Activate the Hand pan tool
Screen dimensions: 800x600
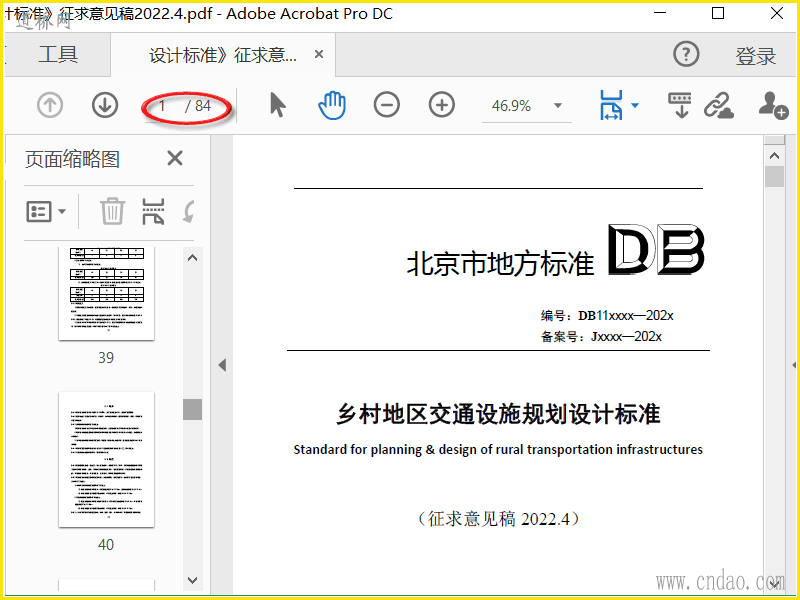(332, 105)
